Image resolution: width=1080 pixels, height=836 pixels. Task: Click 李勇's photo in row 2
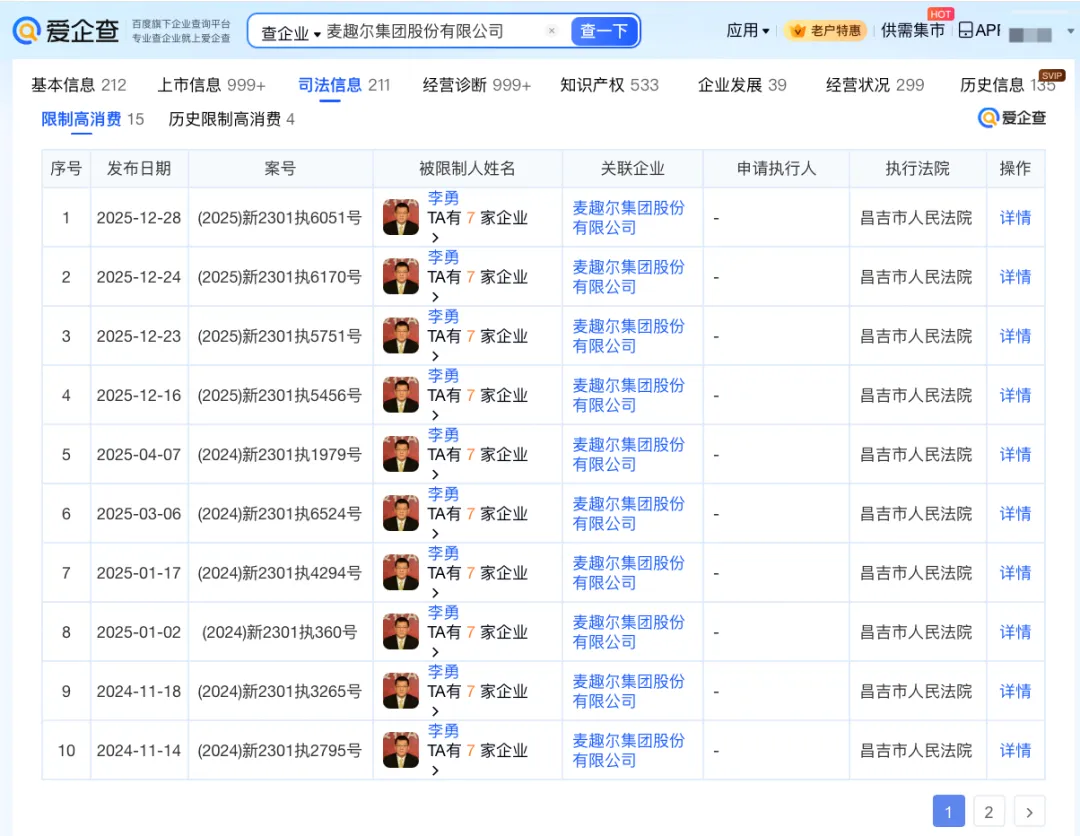(401, 276)
